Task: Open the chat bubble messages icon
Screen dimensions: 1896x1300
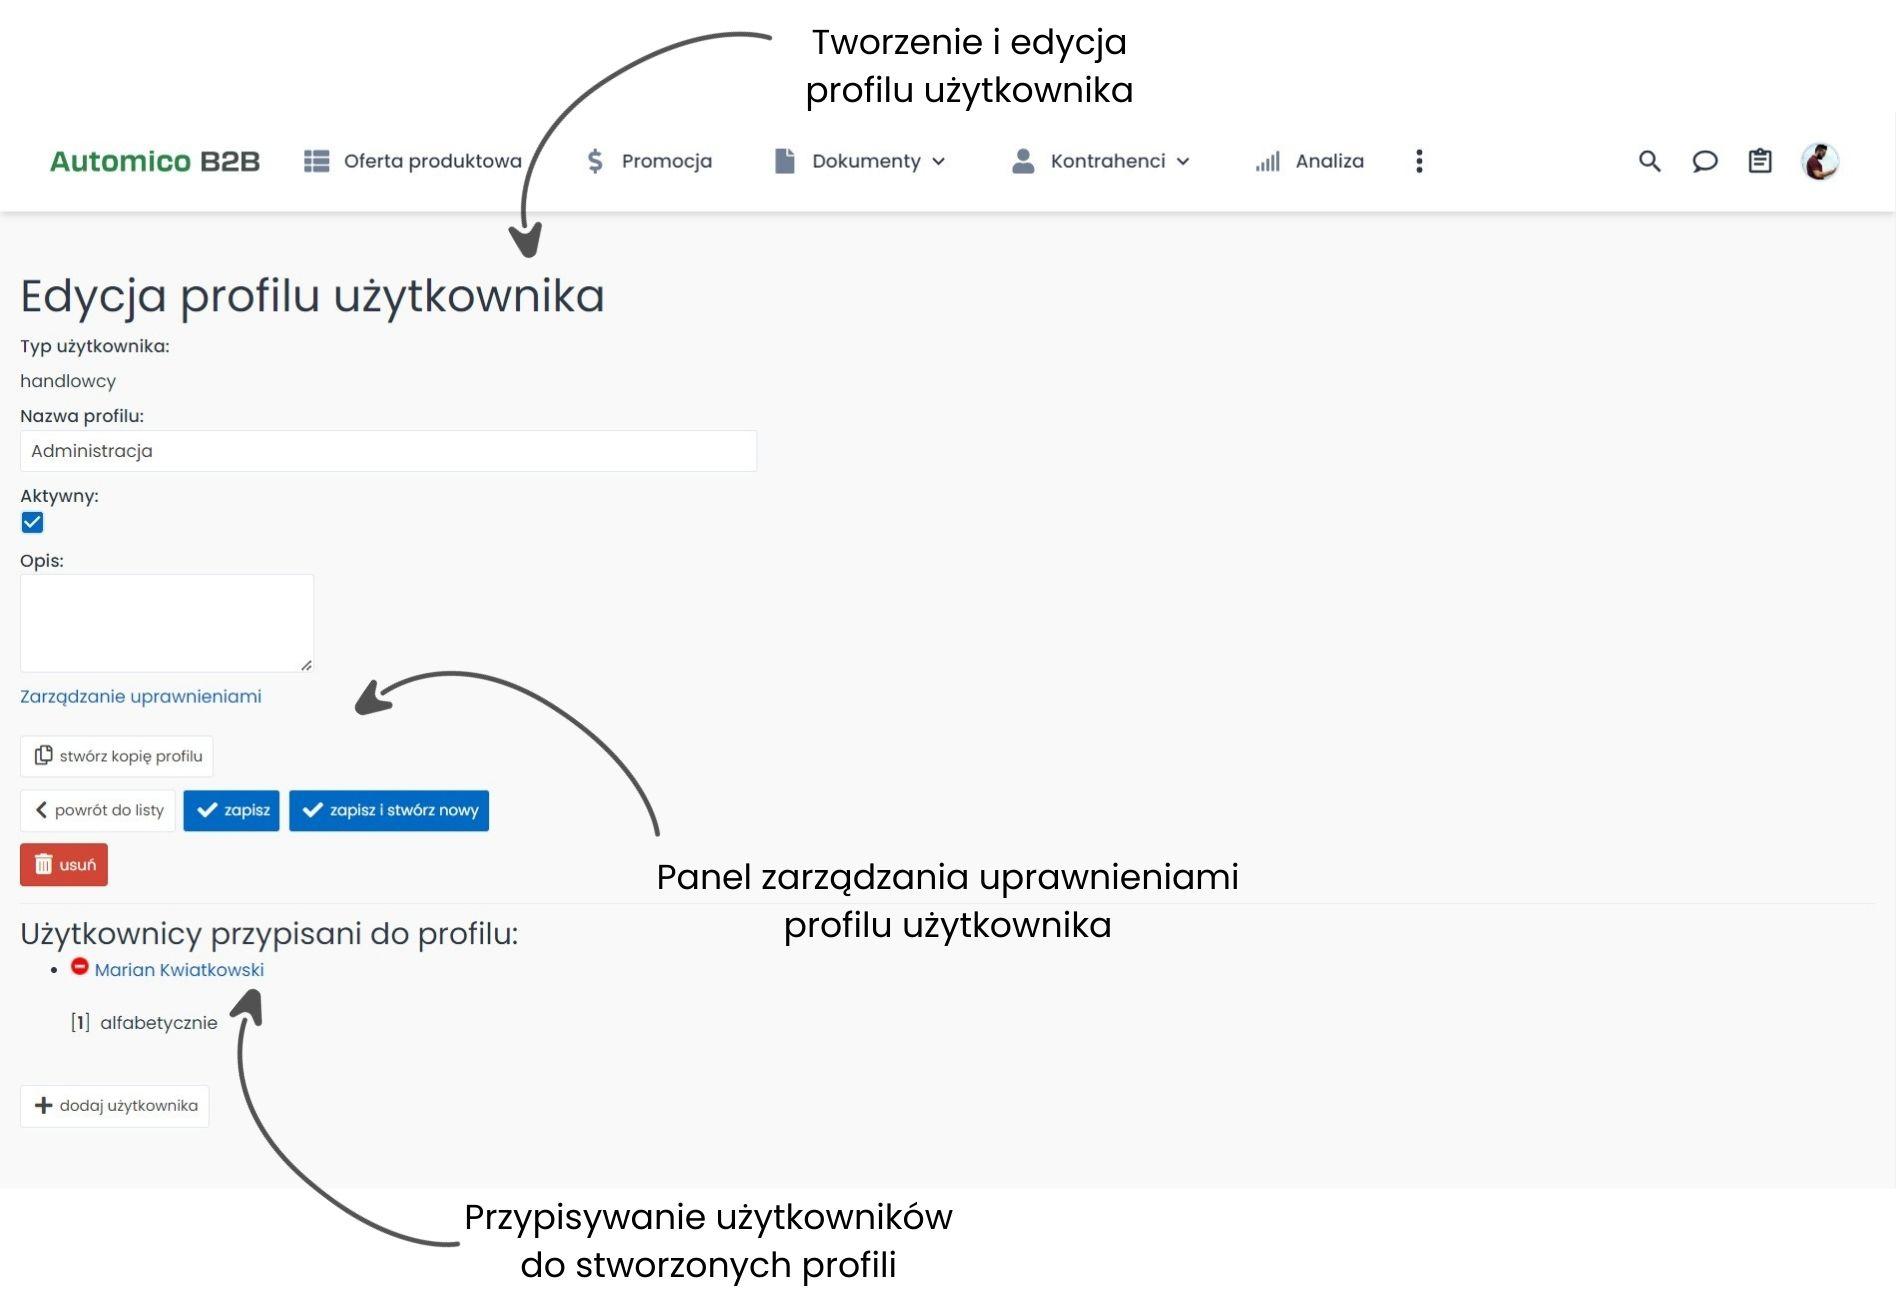Action: tap(1704, 161)
